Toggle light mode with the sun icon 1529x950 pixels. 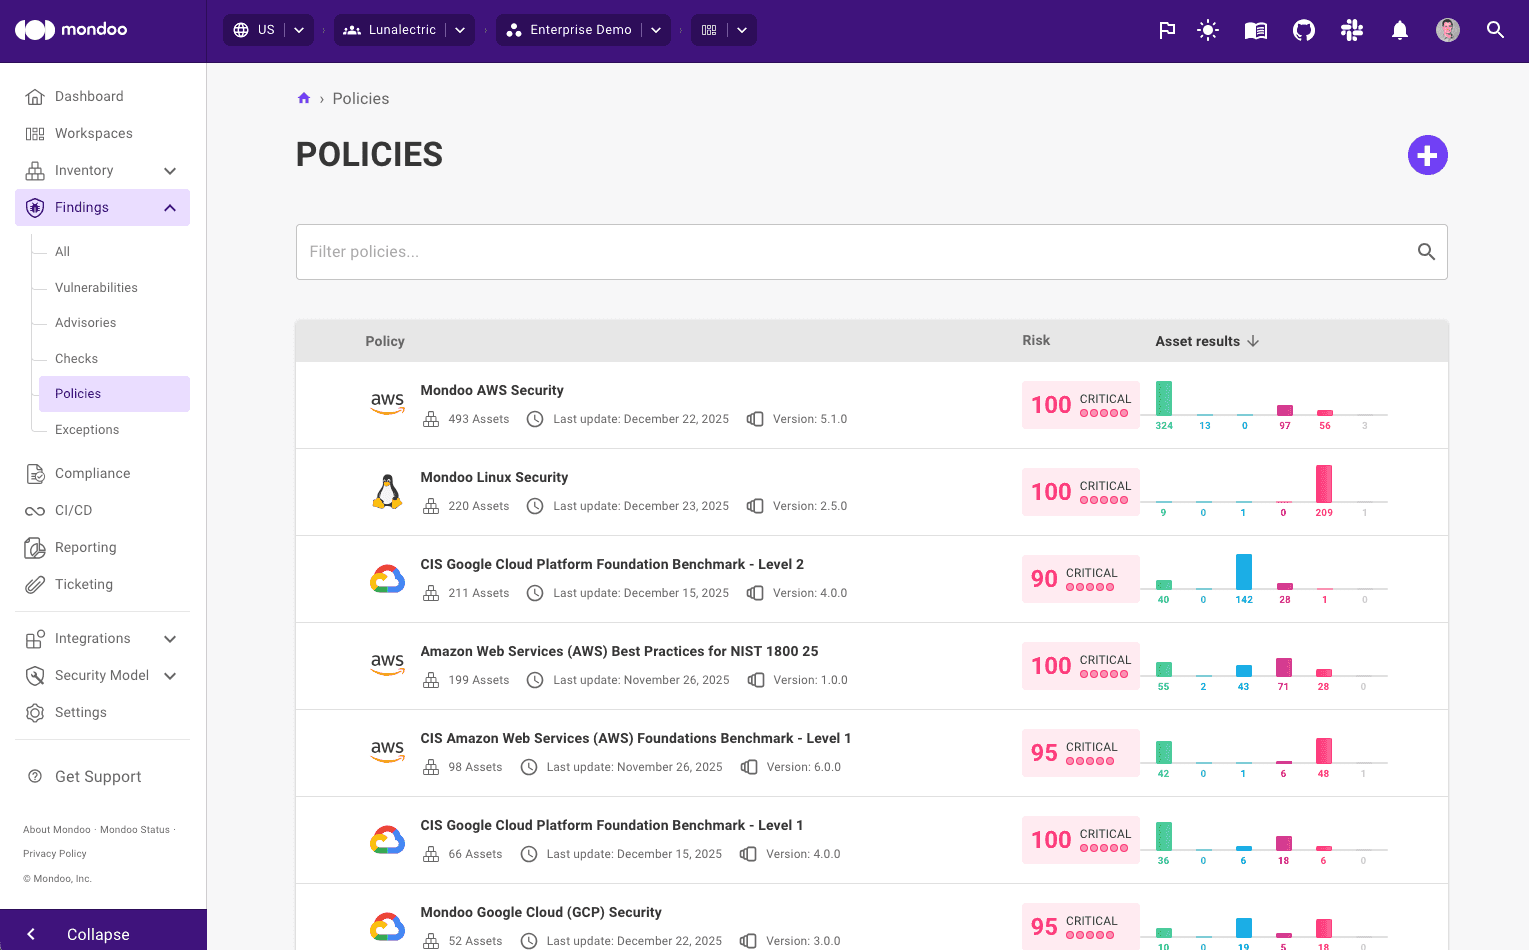pyautogui.click(x=1207, y=30)
